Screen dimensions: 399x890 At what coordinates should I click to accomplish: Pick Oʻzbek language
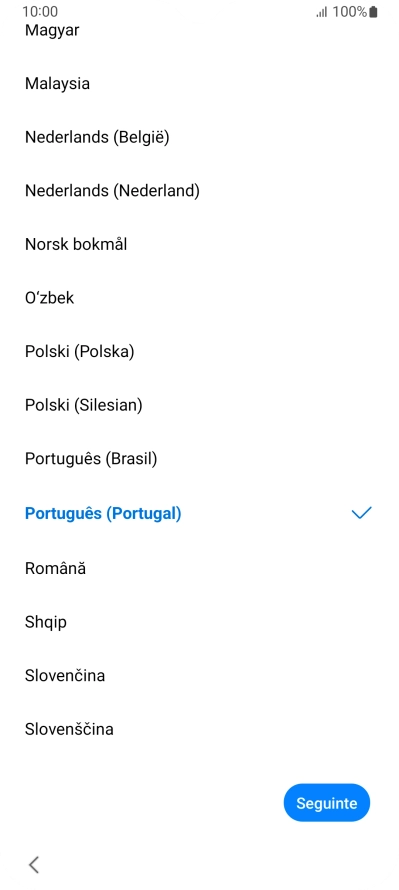pos(199,298)
